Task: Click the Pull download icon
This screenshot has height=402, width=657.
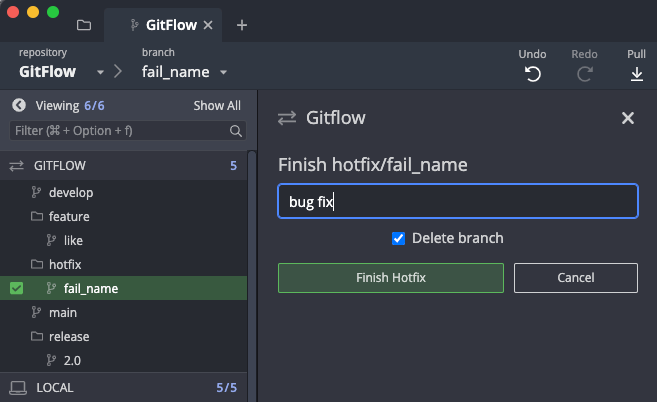Action: [636, 74]
